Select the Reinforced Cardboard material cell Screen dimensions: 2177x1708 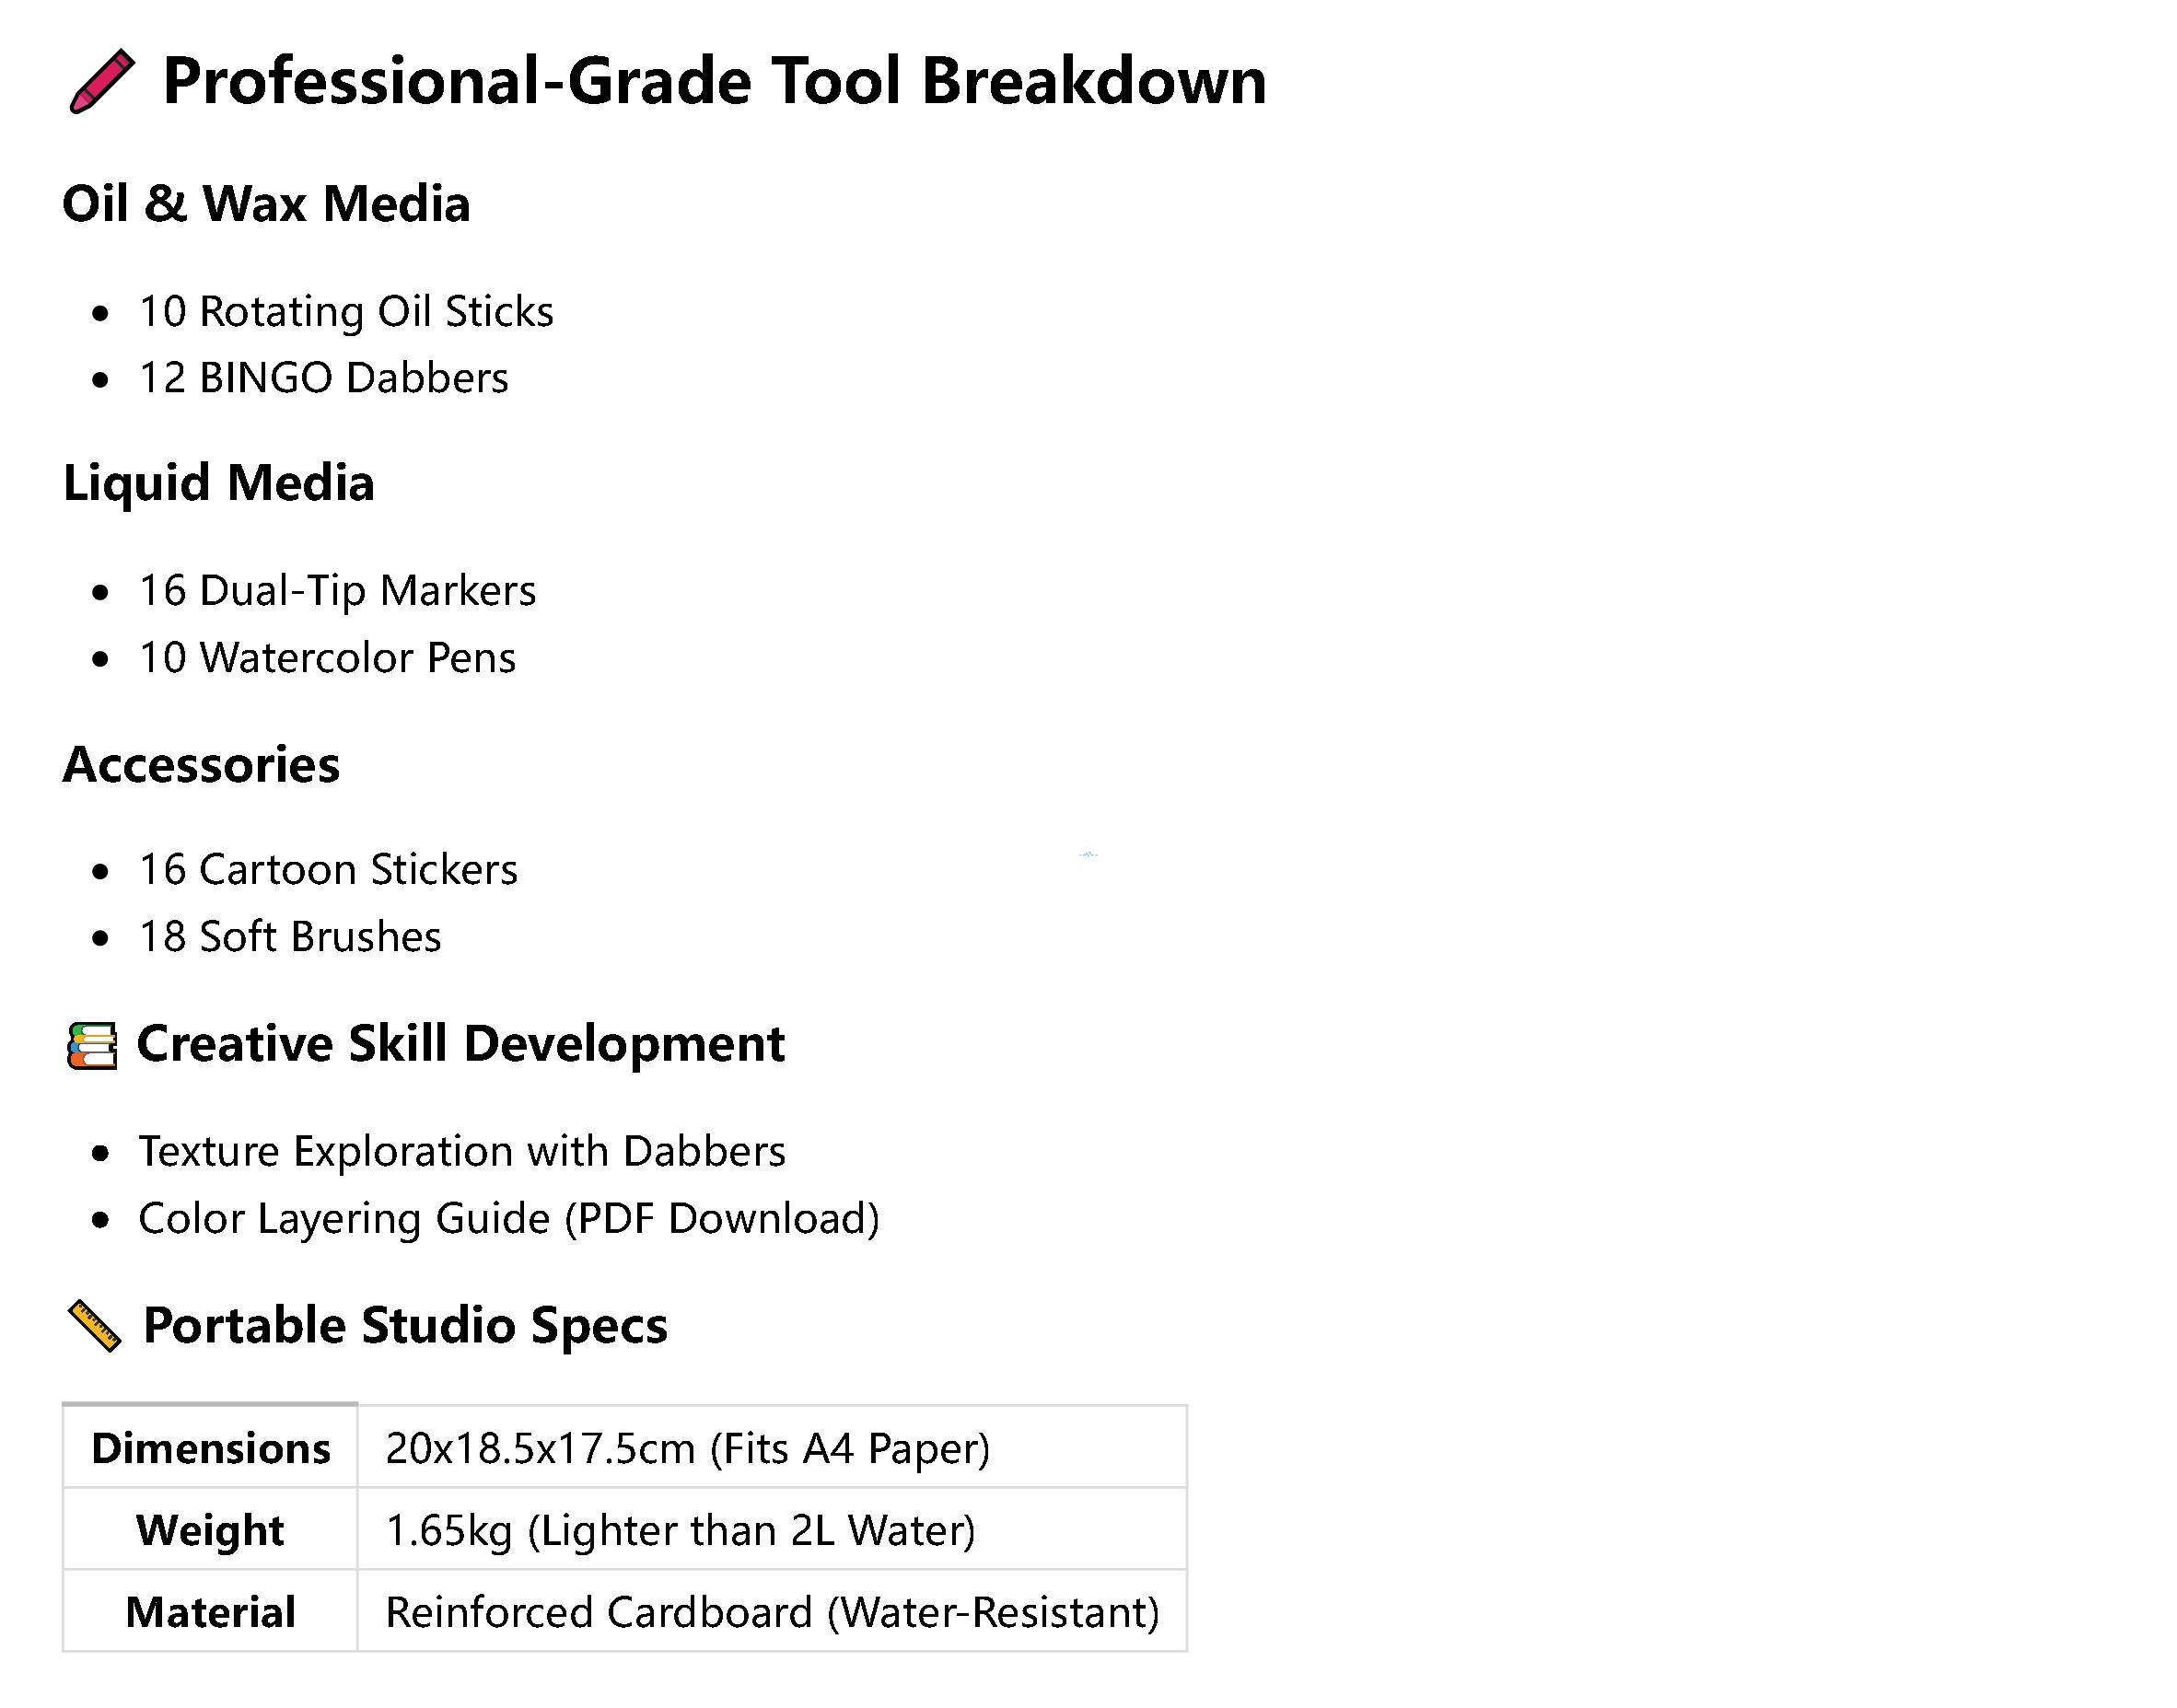pyautogui.click(x=771, y=1613)
